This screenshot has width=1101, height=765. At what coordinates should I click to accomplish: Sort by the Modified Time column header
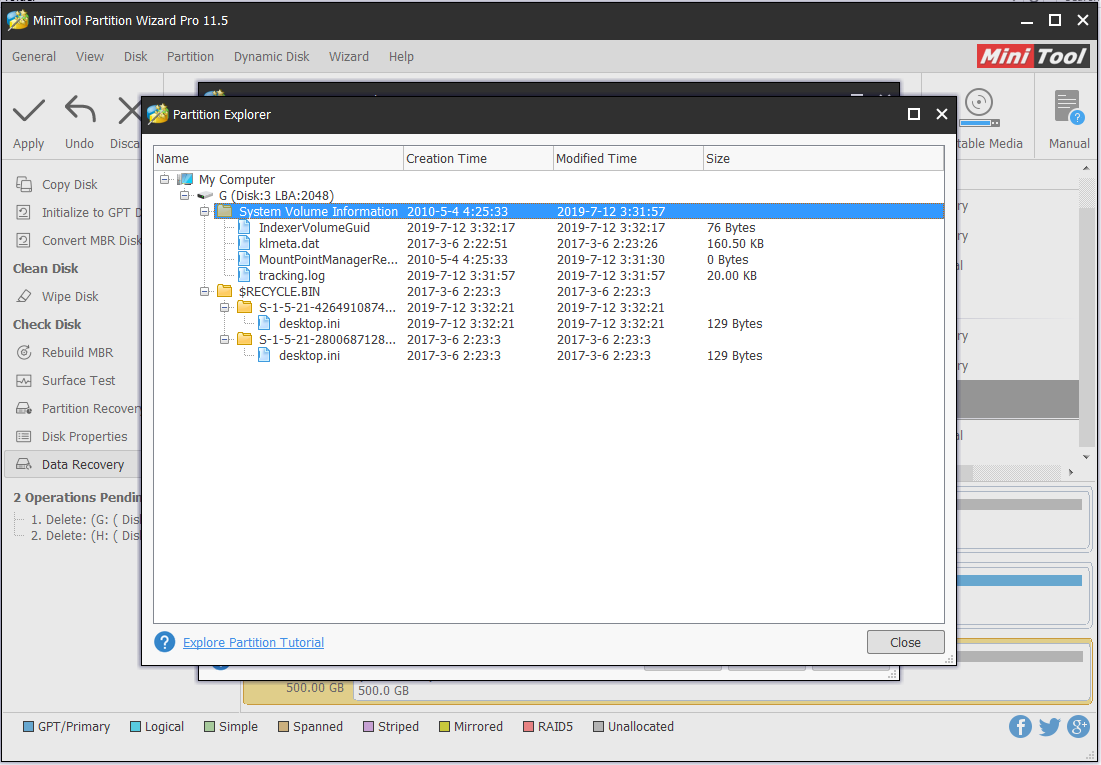(x=628, y=158)
